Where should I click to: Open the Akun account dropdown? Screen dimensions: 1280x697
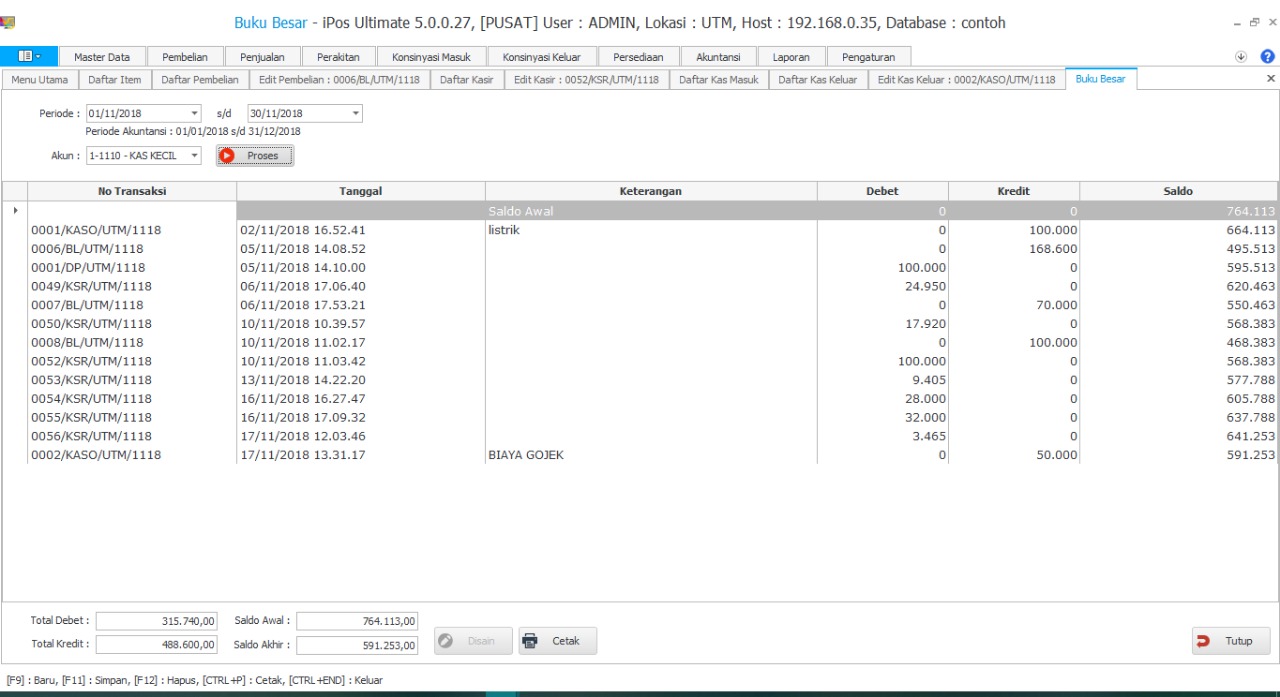coord(194,156)
